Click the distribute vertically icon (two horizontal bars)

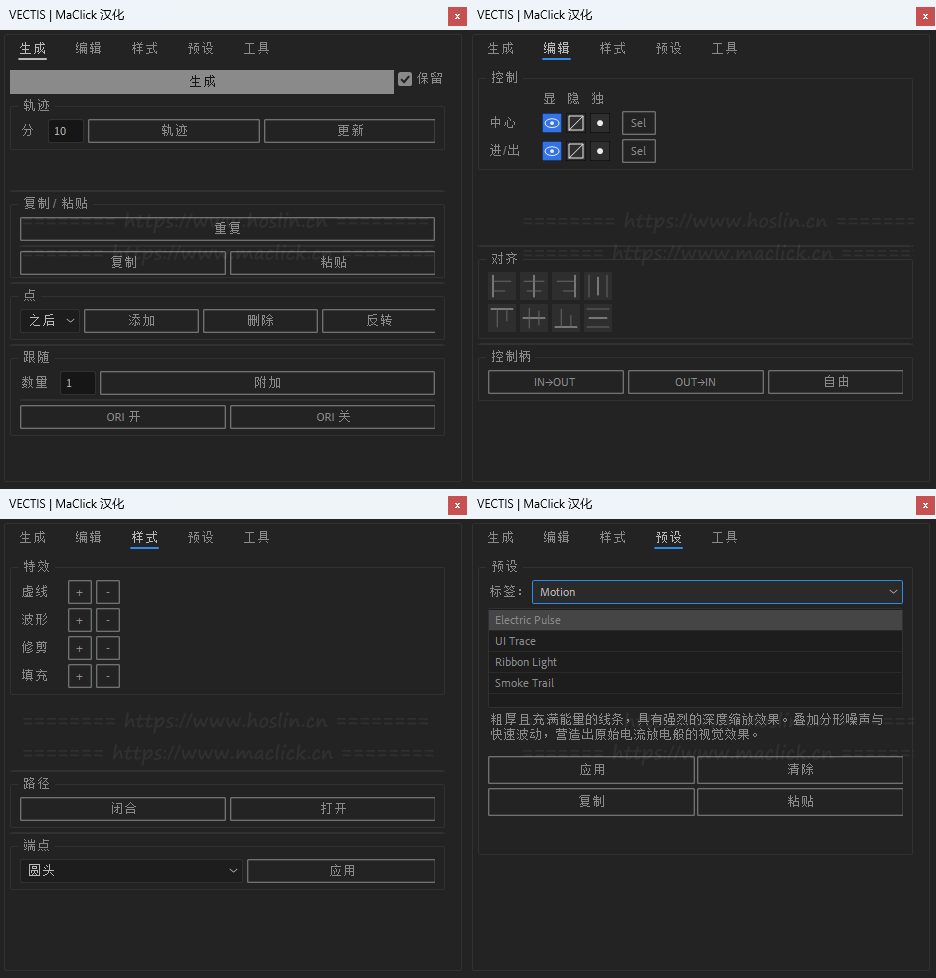pyautogui.click(x=598, y=319)
